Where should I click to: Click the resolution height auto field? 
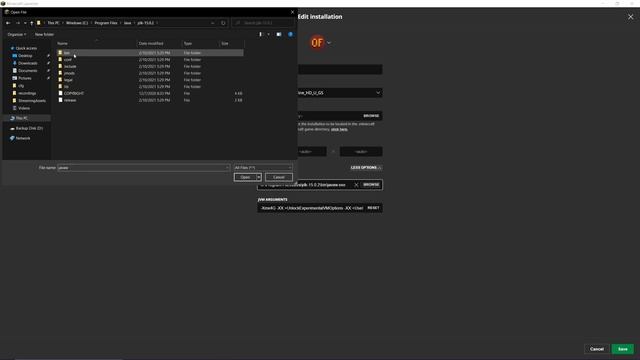(361, 152)
